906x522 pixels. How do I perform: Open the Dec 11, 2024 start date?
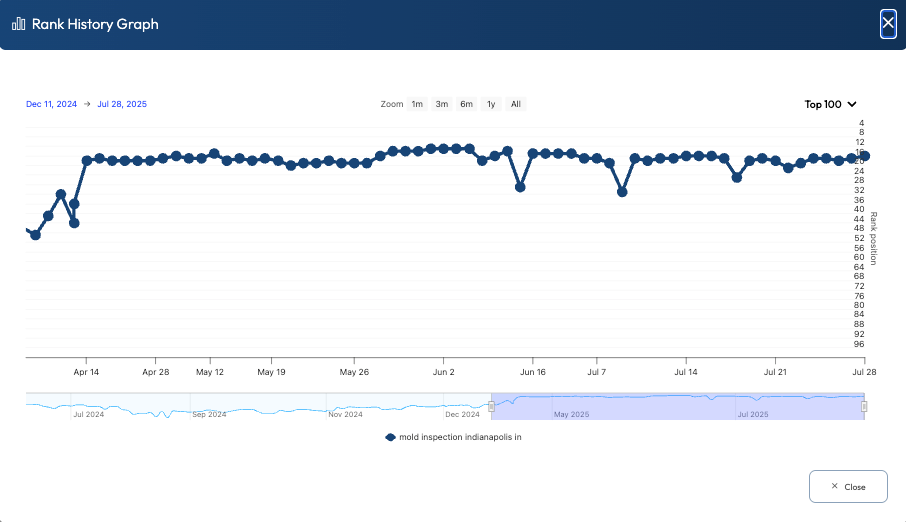point(51,104)
